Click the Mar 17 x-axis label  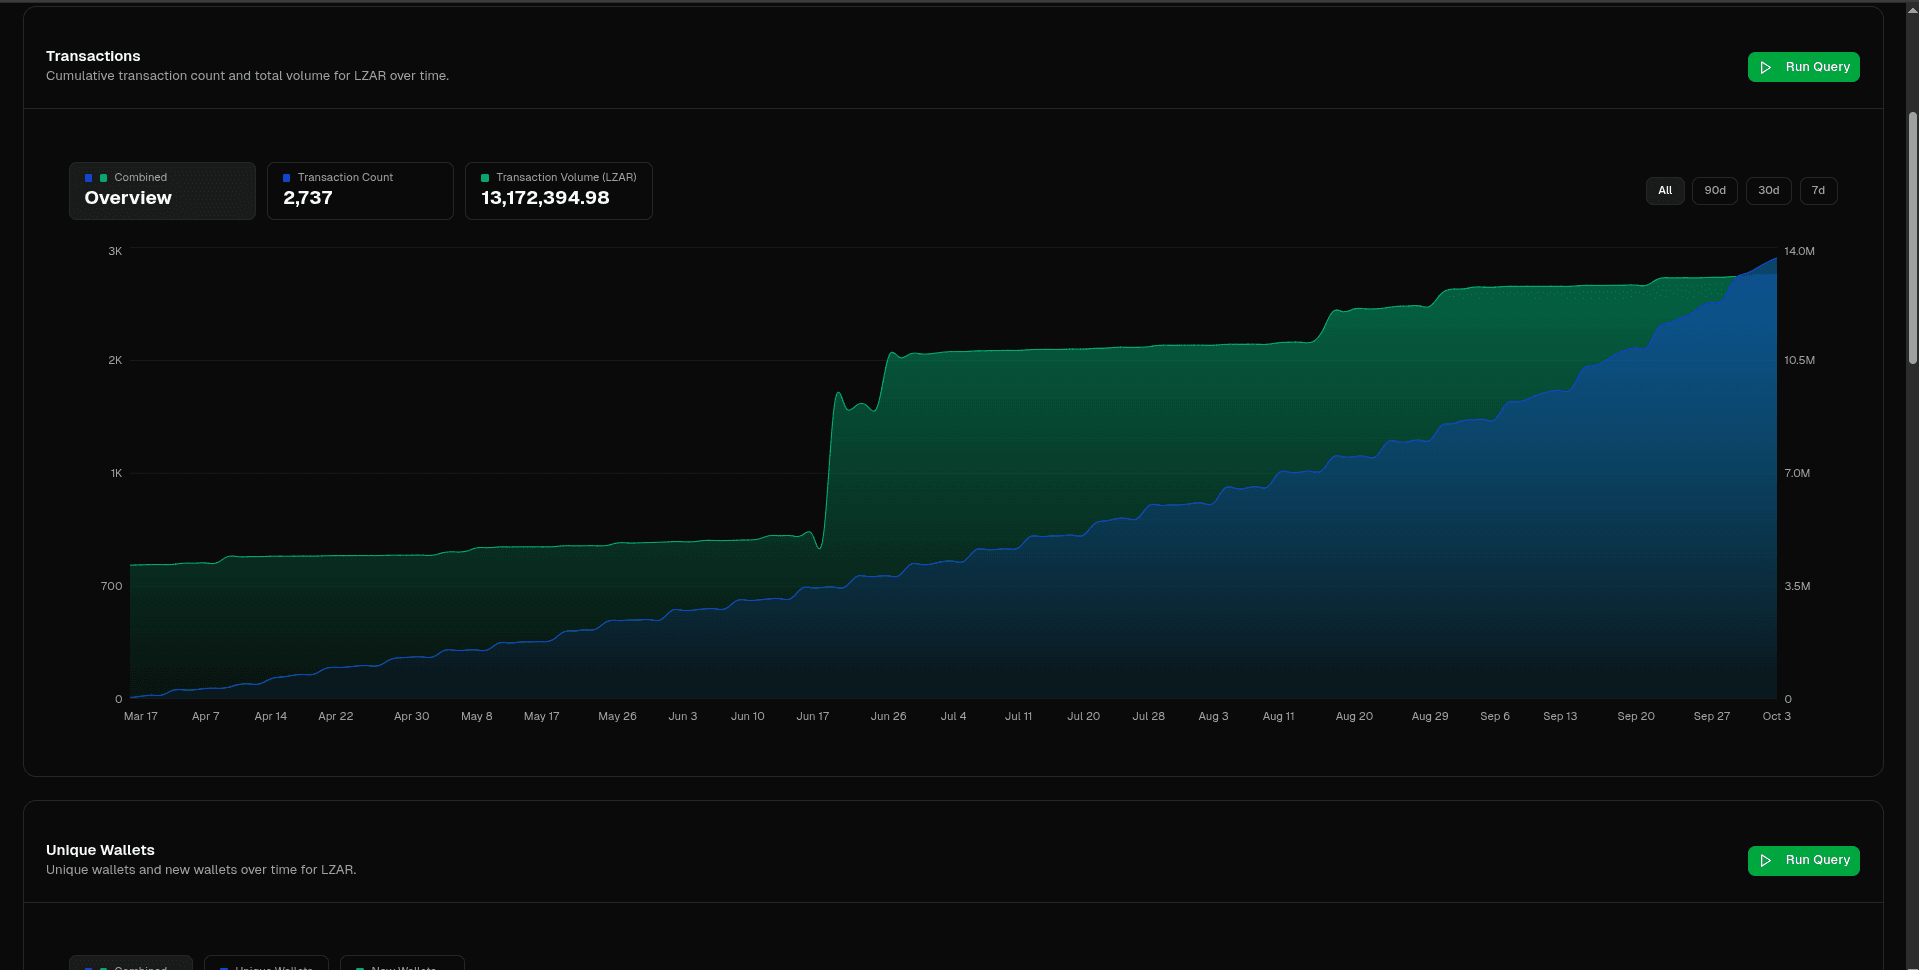(x=141, y=716)
